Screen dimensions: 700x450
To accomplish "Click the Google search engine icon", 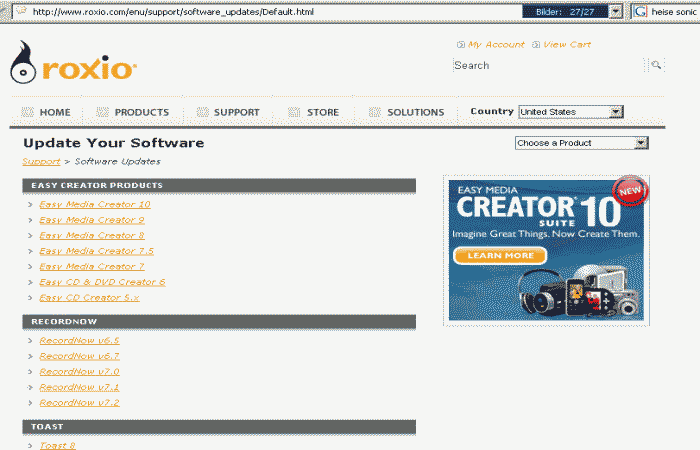I will (x=639, y=11).
